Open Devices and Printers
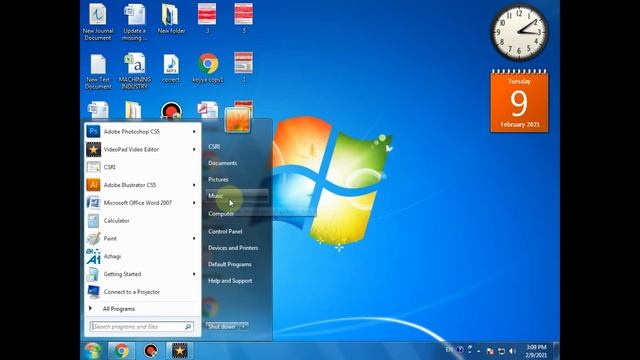This screenshot has height=360, width=640. (x=233, y=248)
